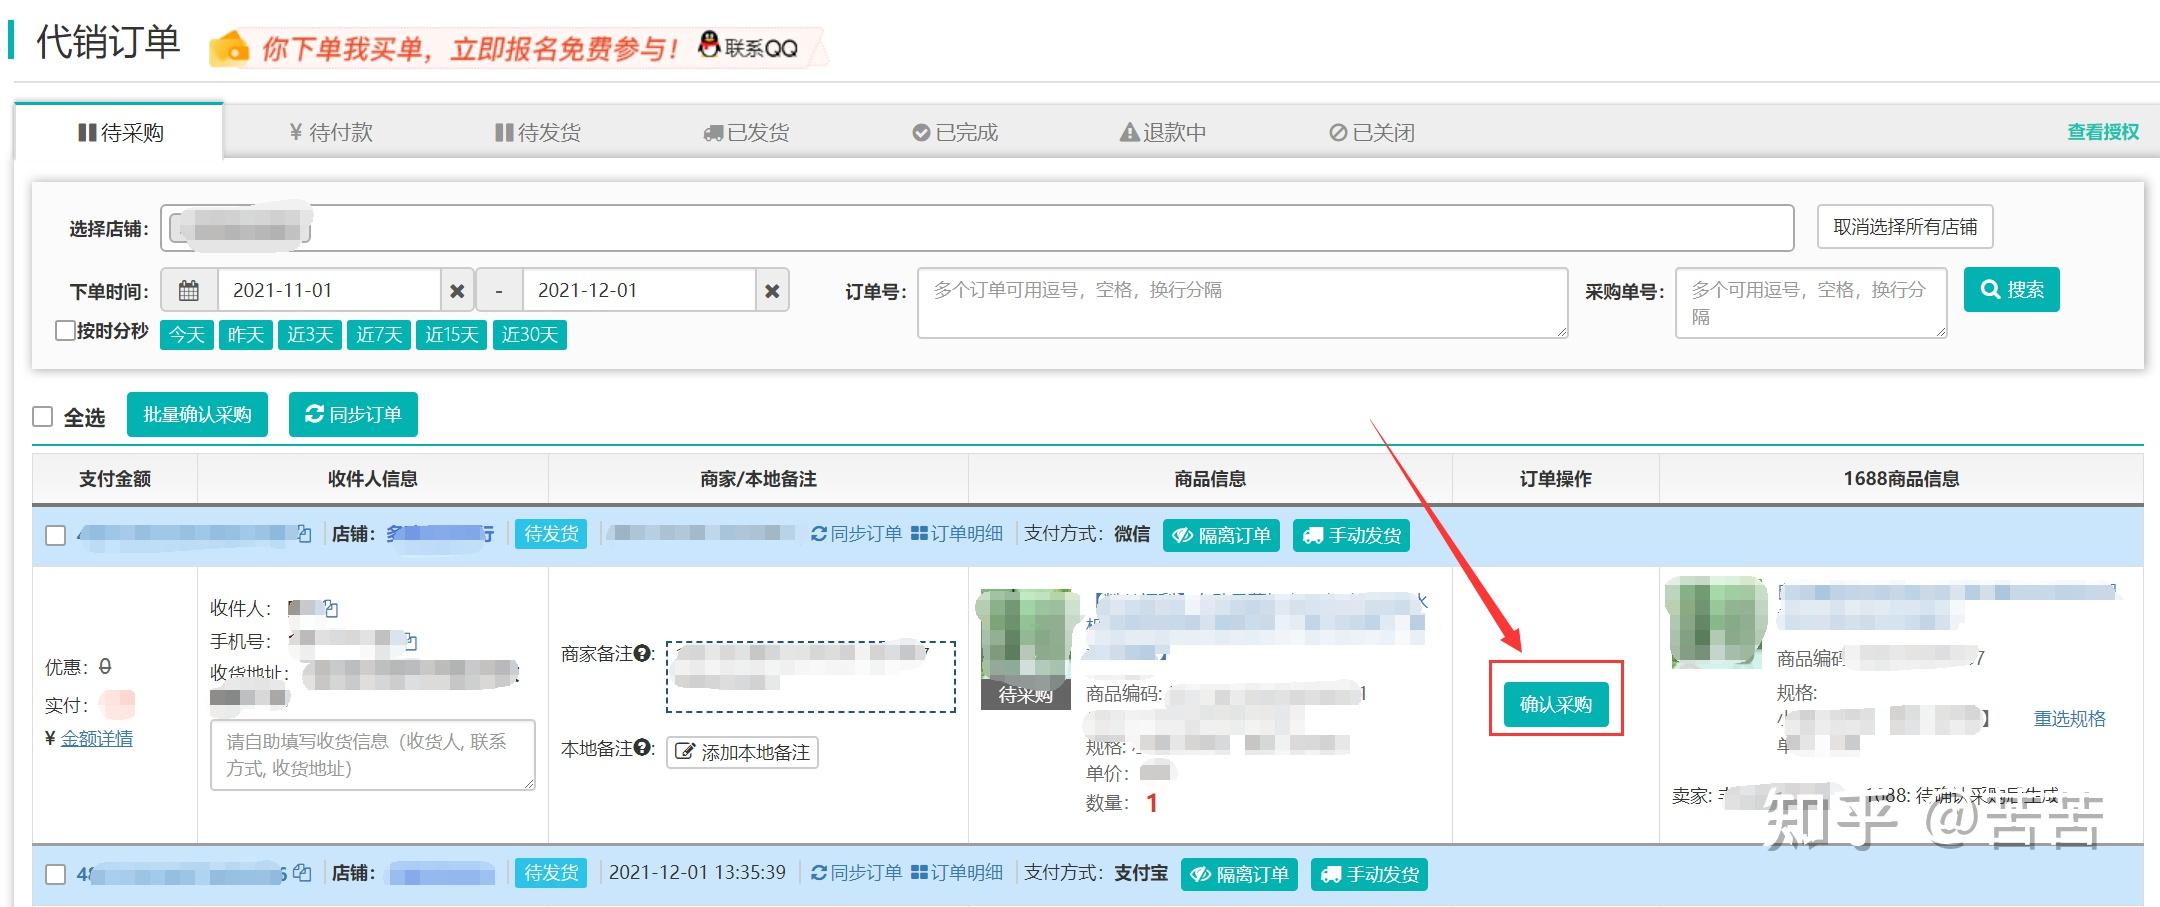2160x907 pixels.
Task: Open 订单明细 via its grid icon
Action: coord(920,534)
